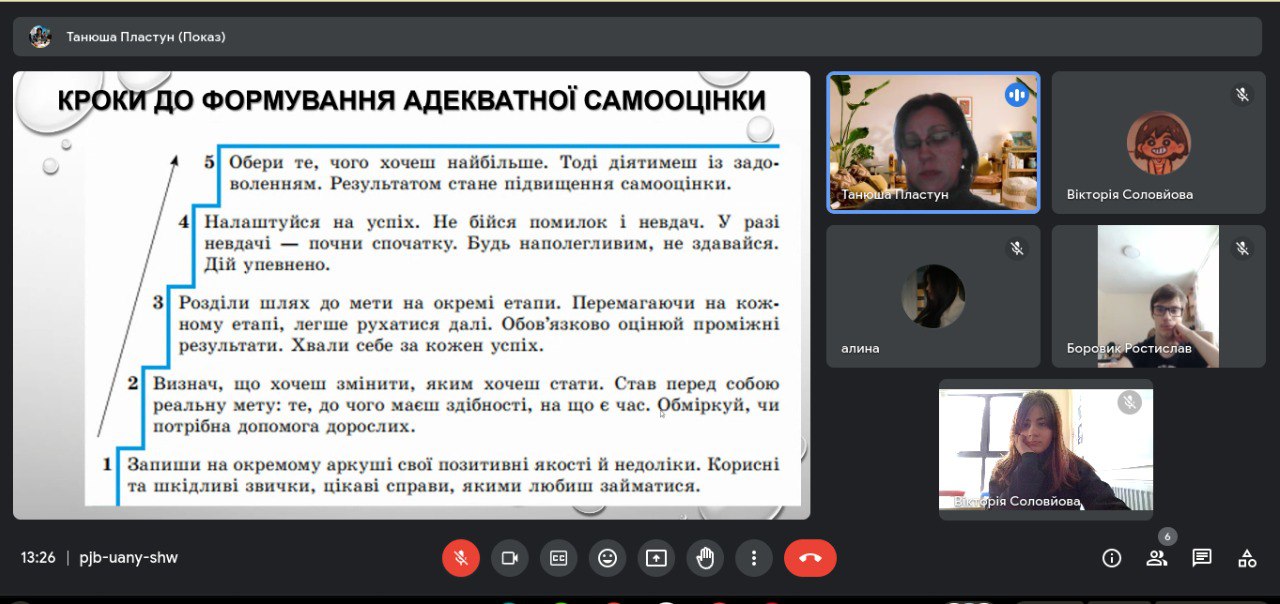
Task: Select Боровик Ростислав's video tile
Action: pos(1158,296)
